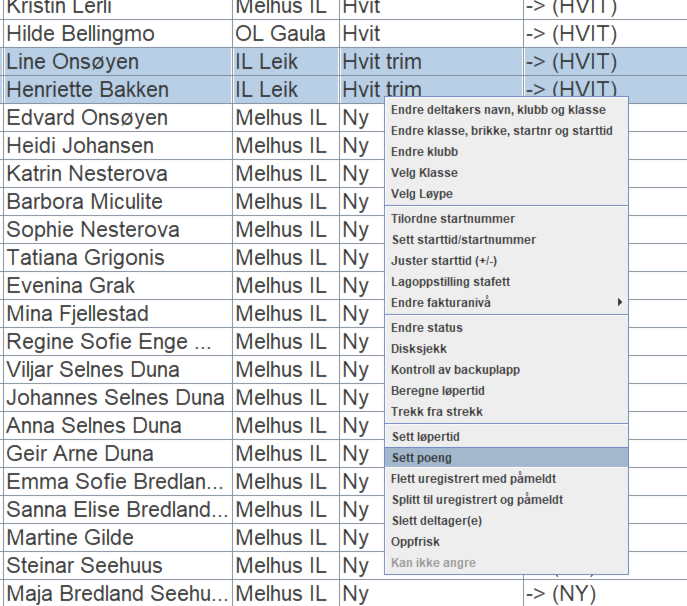687x606 pixels.
Task: Select 'Endre klasse, brikke, startnr og starttid'
Action: 502,131
